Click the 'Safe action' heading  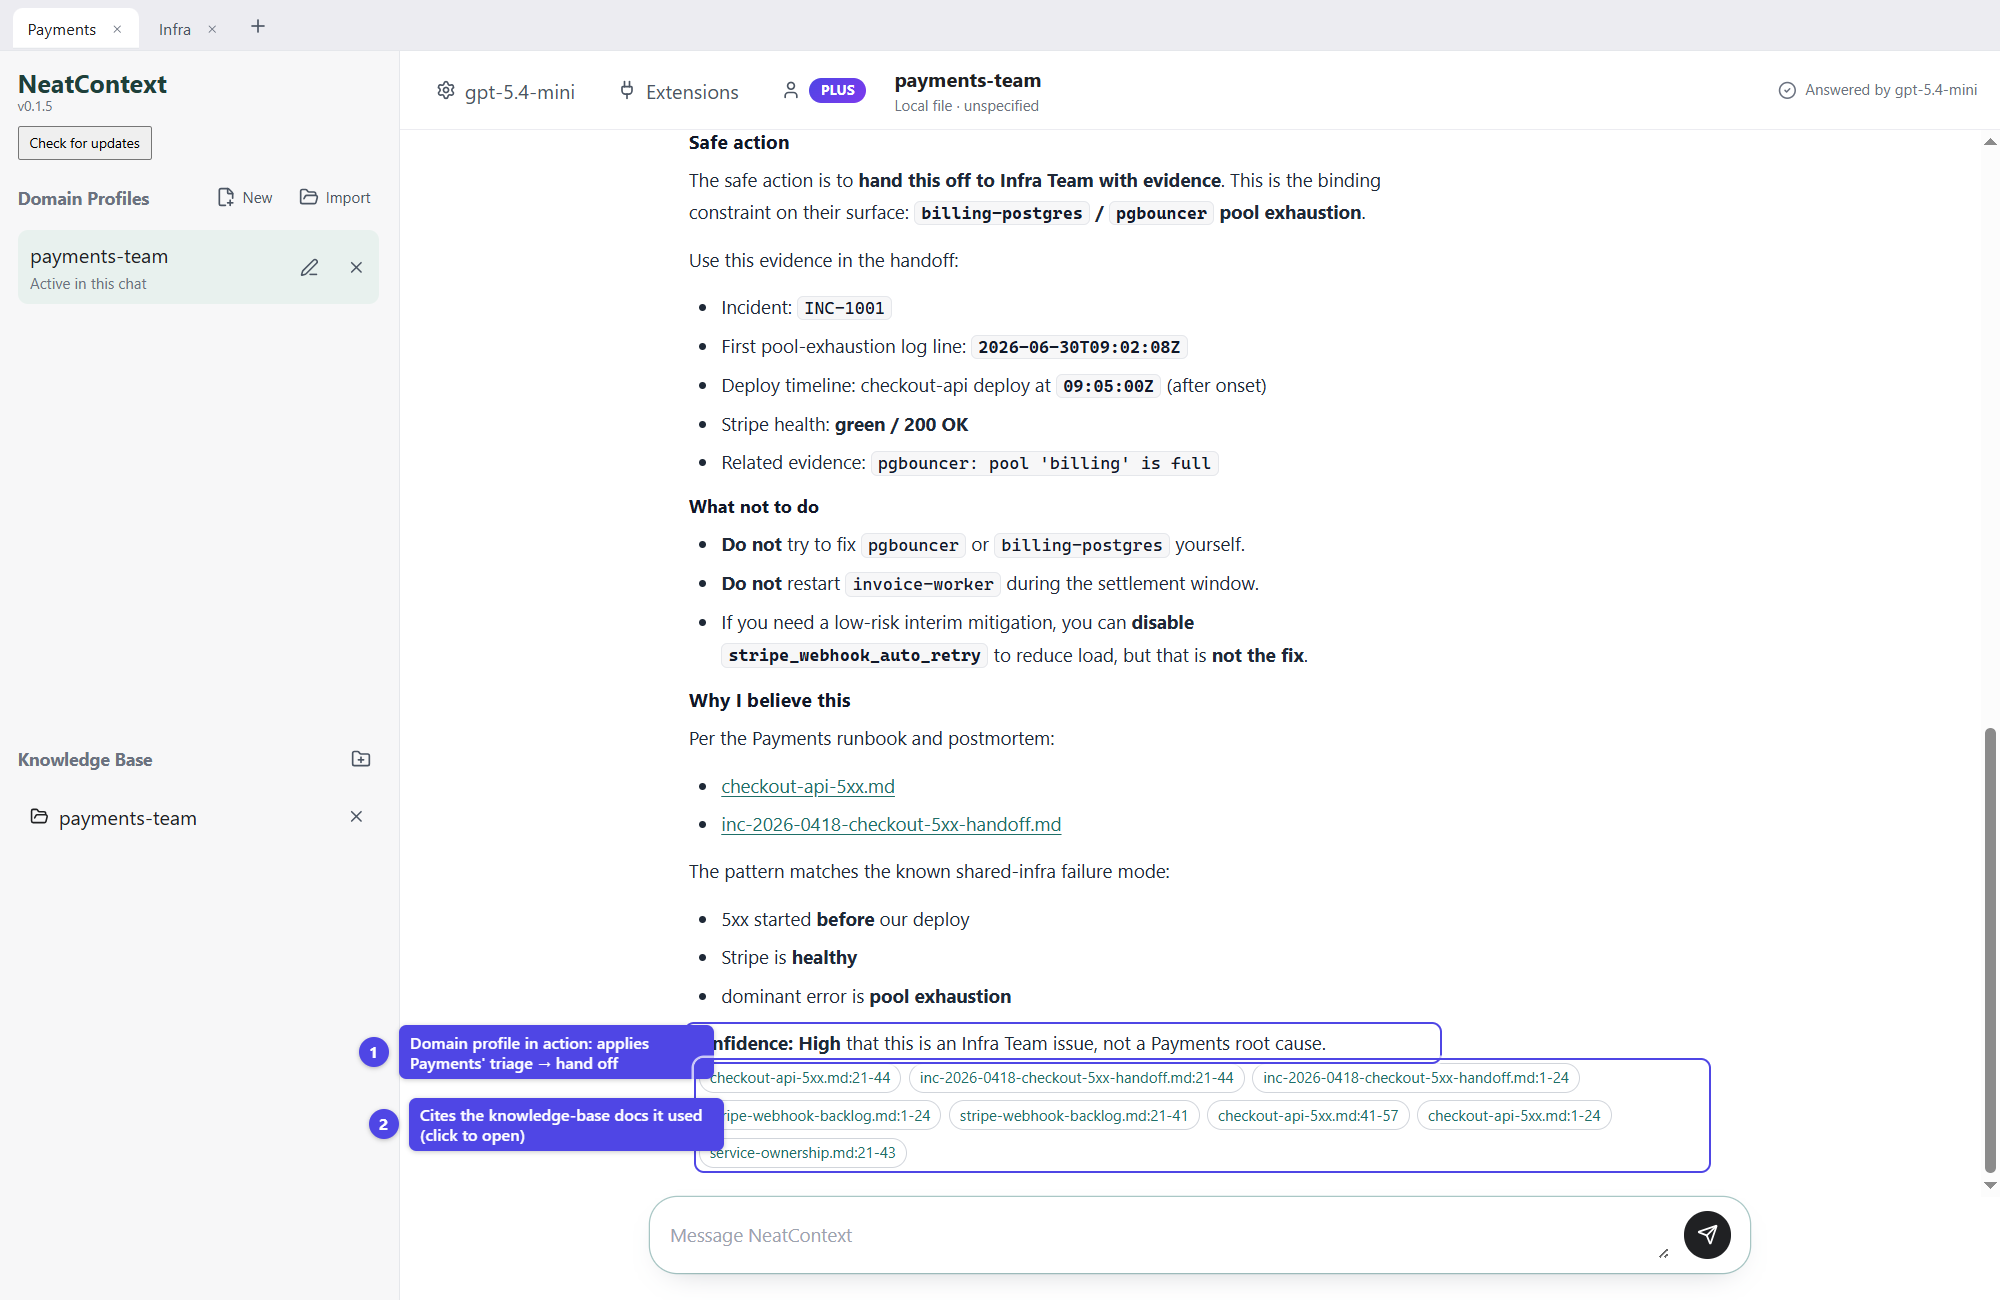(739, 143)
